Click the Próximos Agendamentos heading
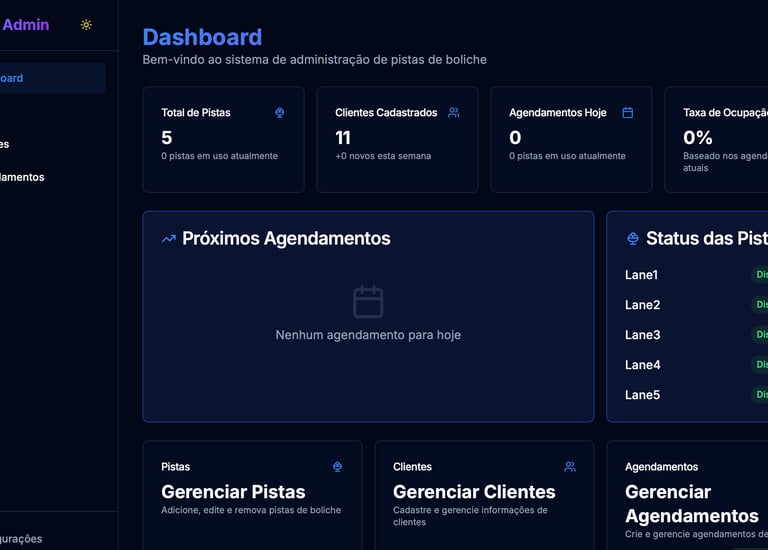 pos(286,239)
